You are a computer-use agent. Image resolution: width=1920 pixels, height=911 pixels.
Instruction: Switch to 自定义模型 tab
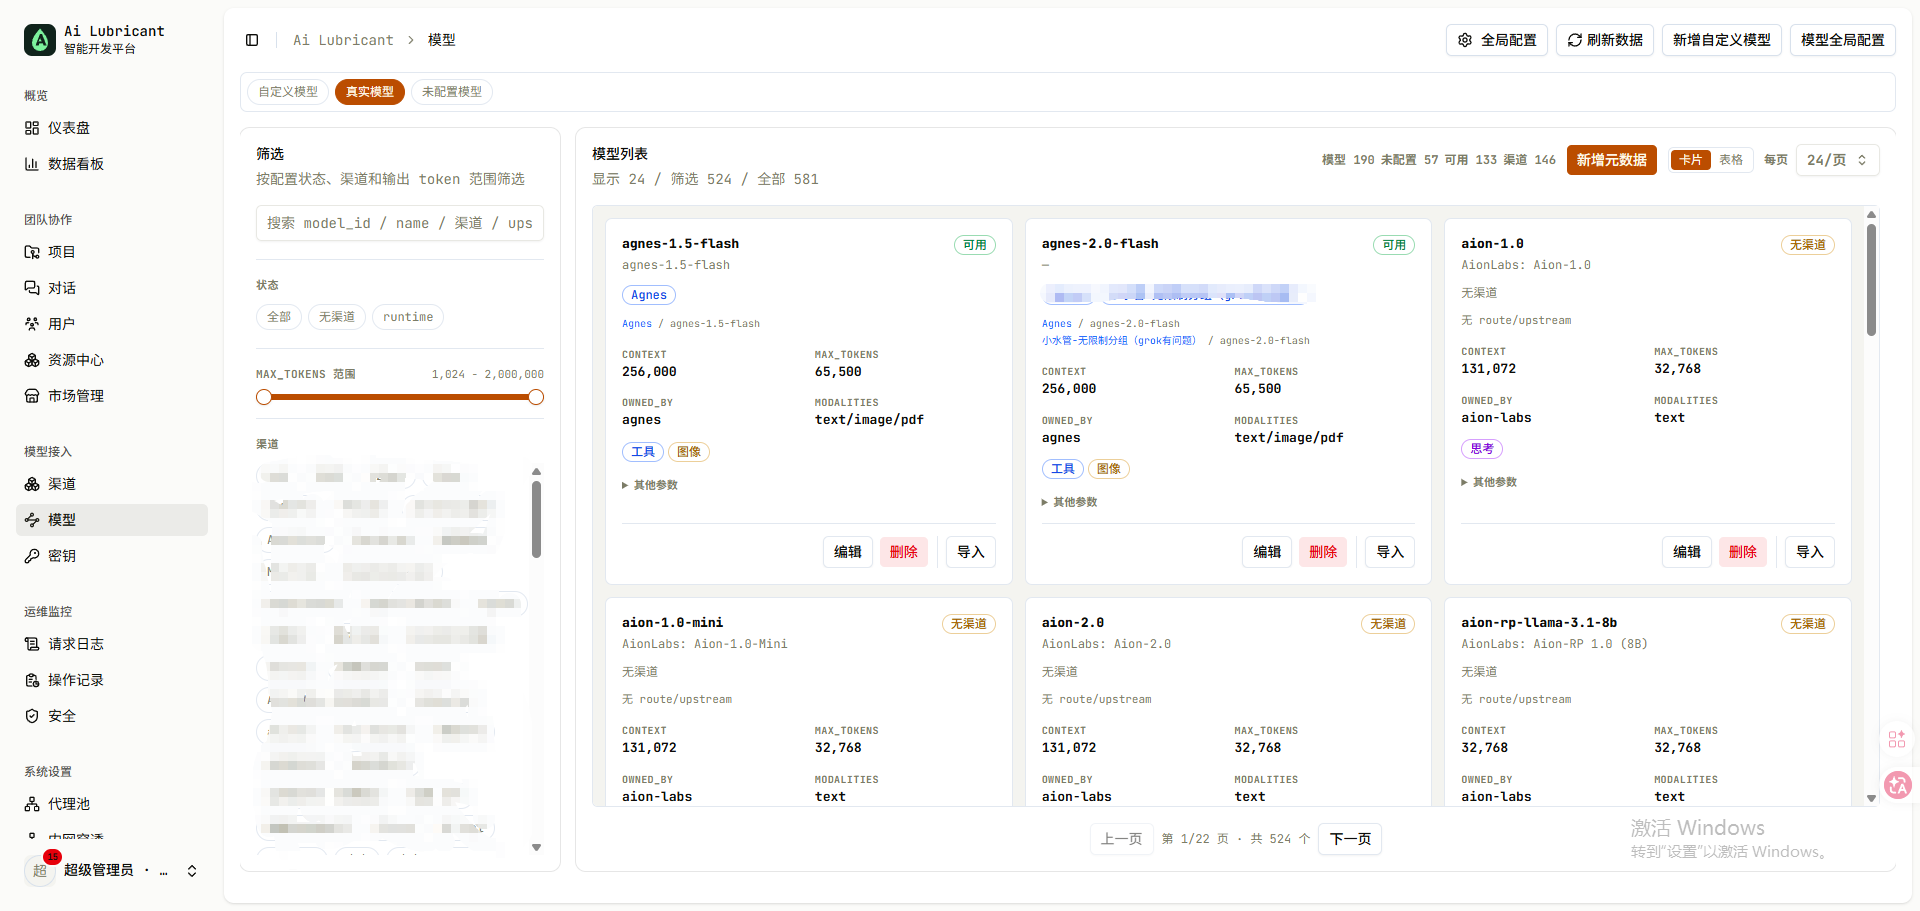pyautogui.click(x=288, y=92)
